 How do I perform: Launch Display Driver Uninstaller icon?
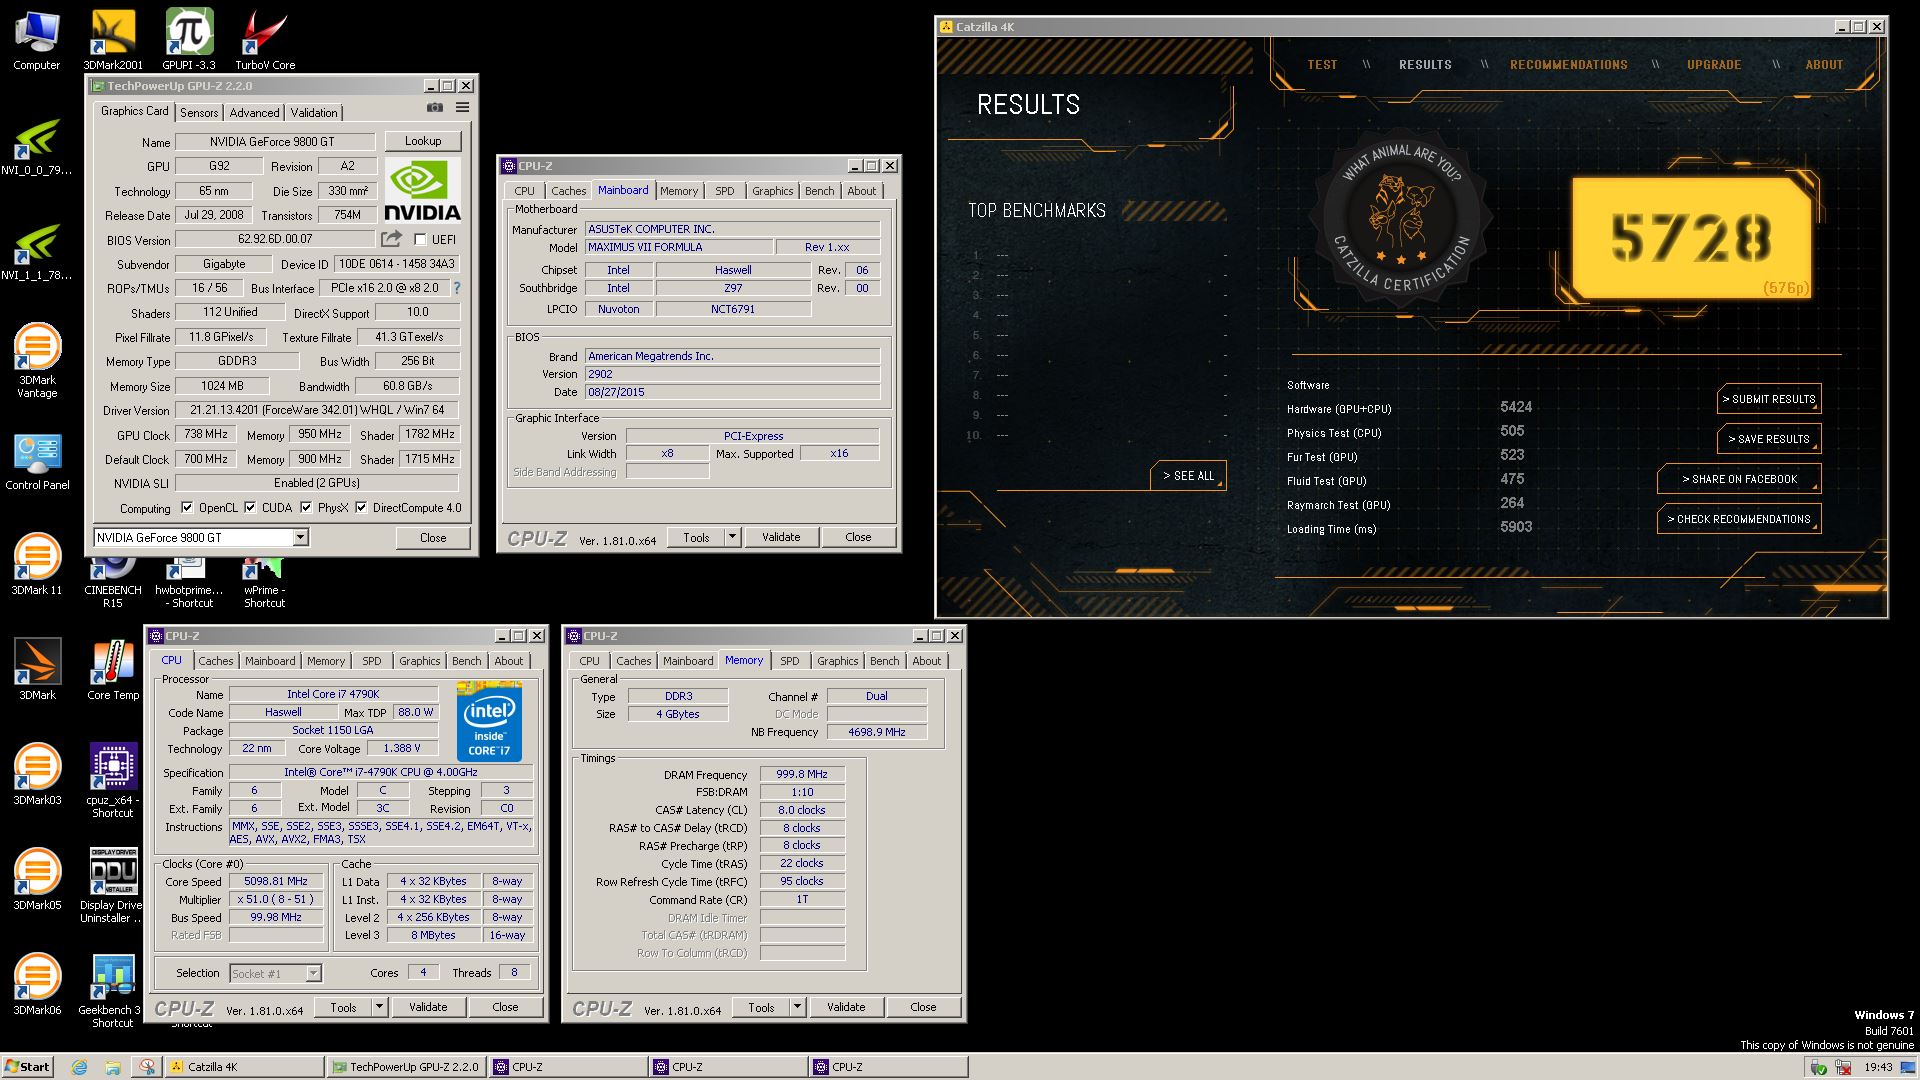tap(112, 886)
